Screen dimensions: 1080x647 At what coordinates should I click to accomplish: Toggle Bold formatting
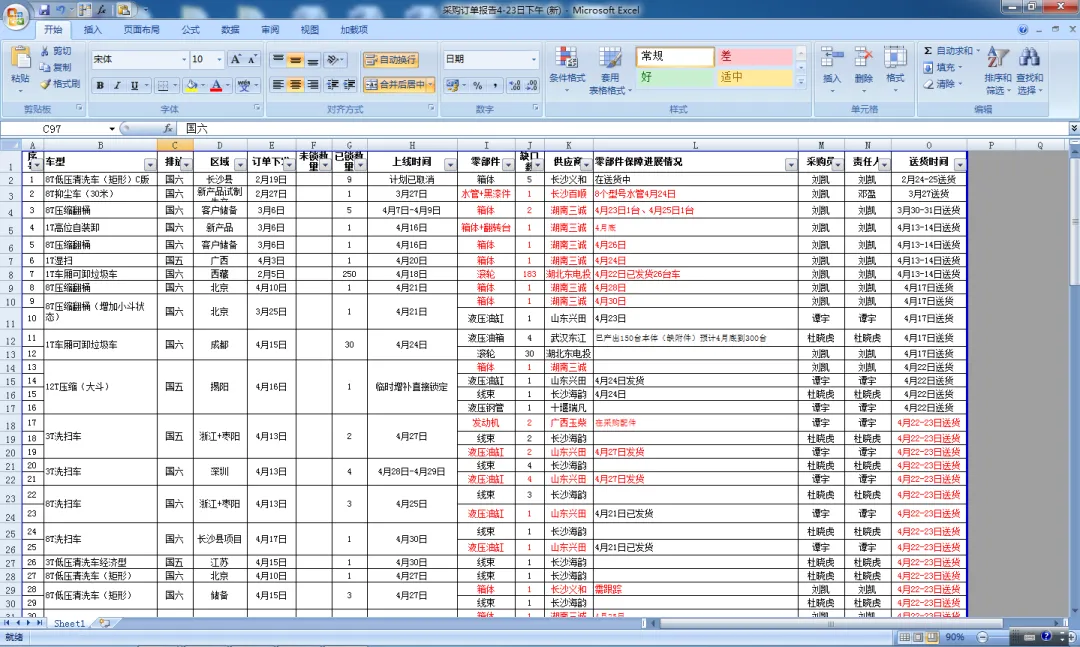point(100,85)
